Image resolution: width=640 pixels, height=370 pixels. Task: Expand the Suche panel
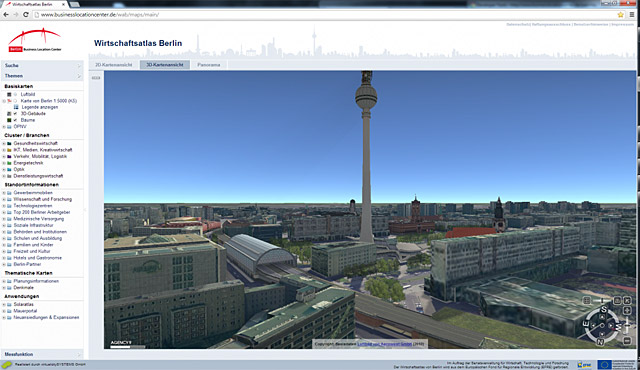coord(42,65)
